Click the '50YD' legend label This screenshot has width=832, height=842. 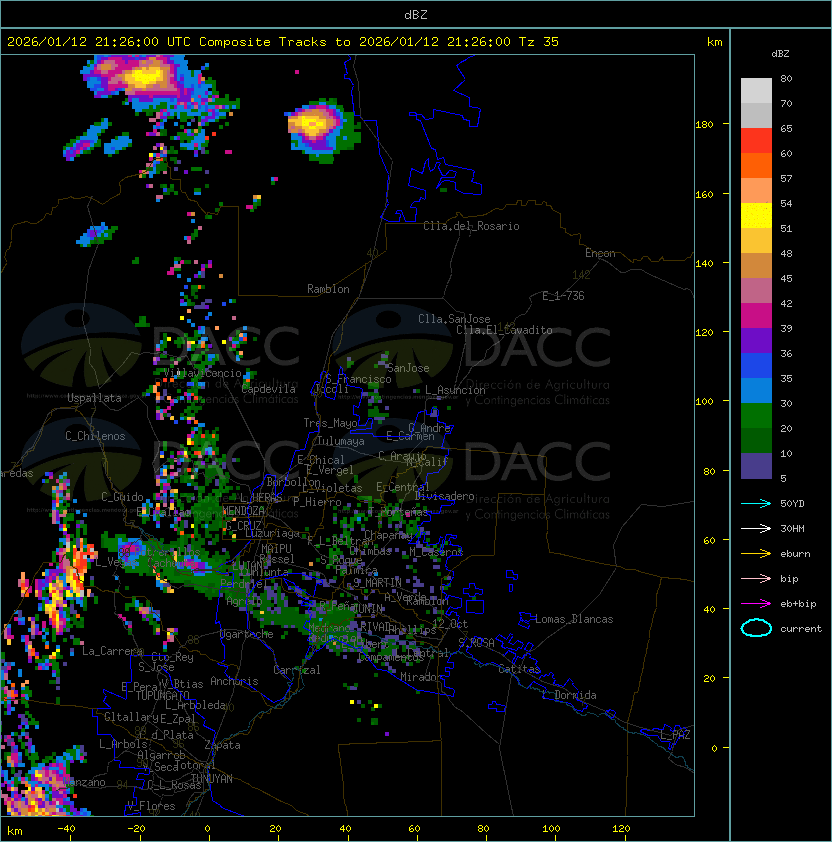[x=792, y=503]
